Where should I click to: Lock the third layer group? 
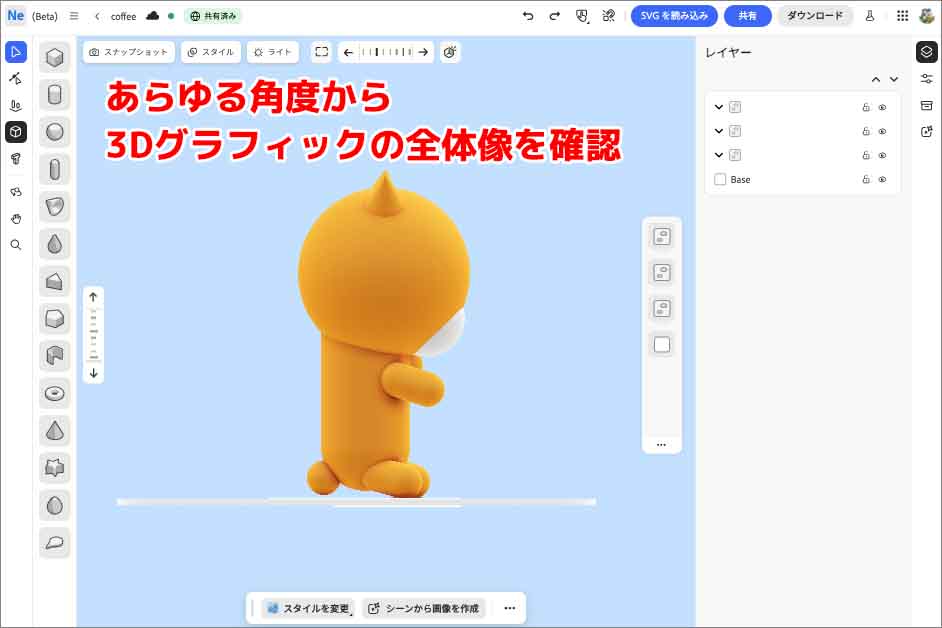(866, 155)
